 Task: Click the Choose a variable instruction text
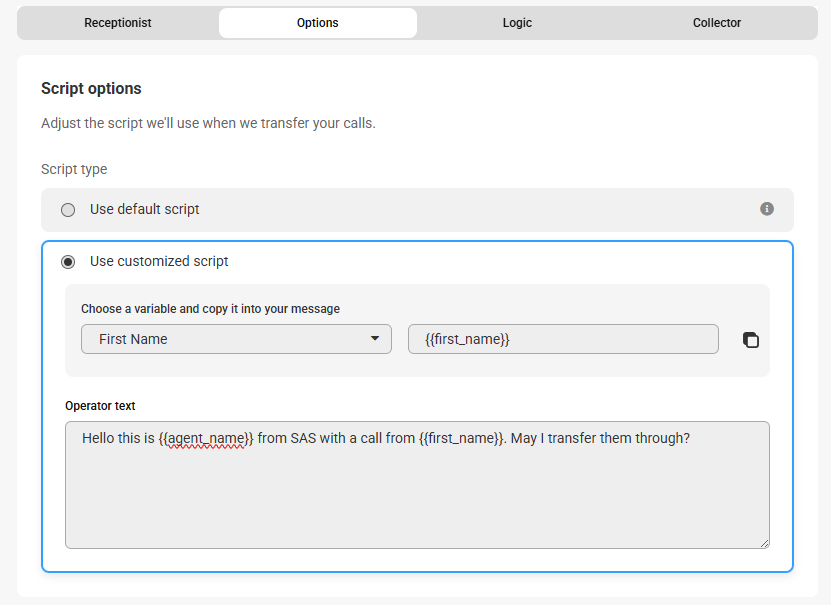coord(210,309)
